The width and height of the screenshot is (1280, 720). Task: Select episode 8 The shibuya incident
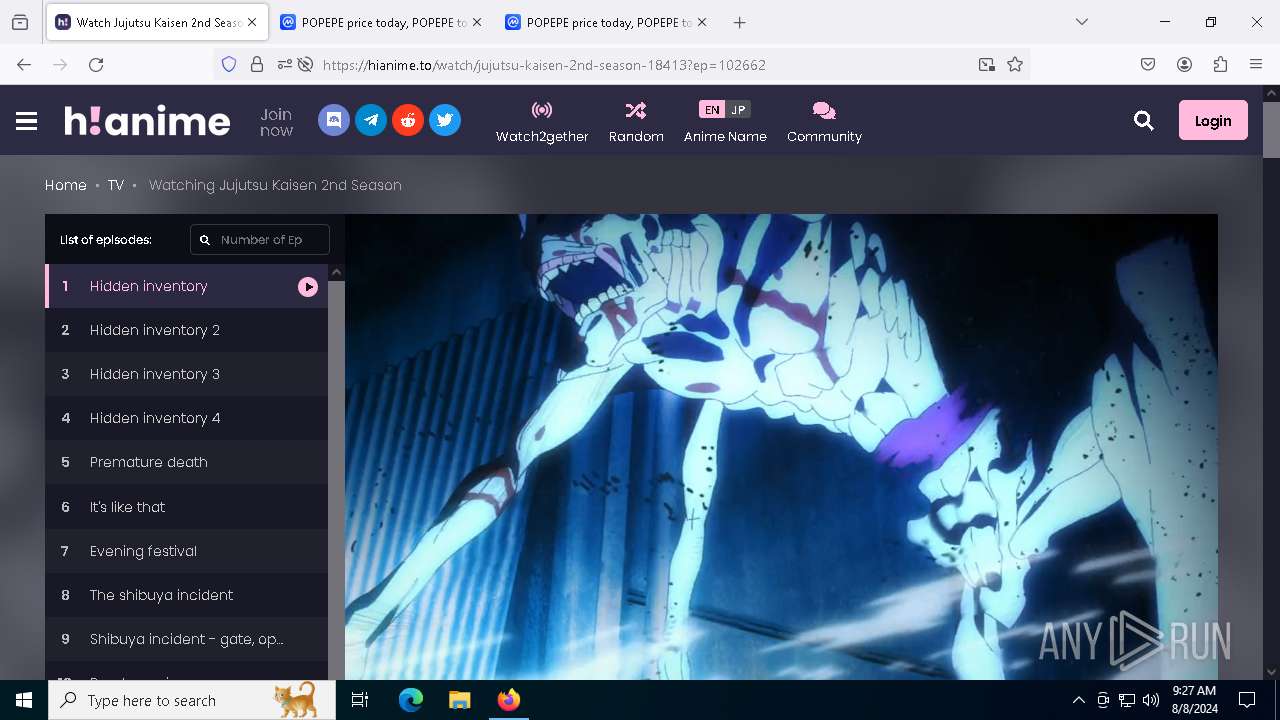(187, 595)
